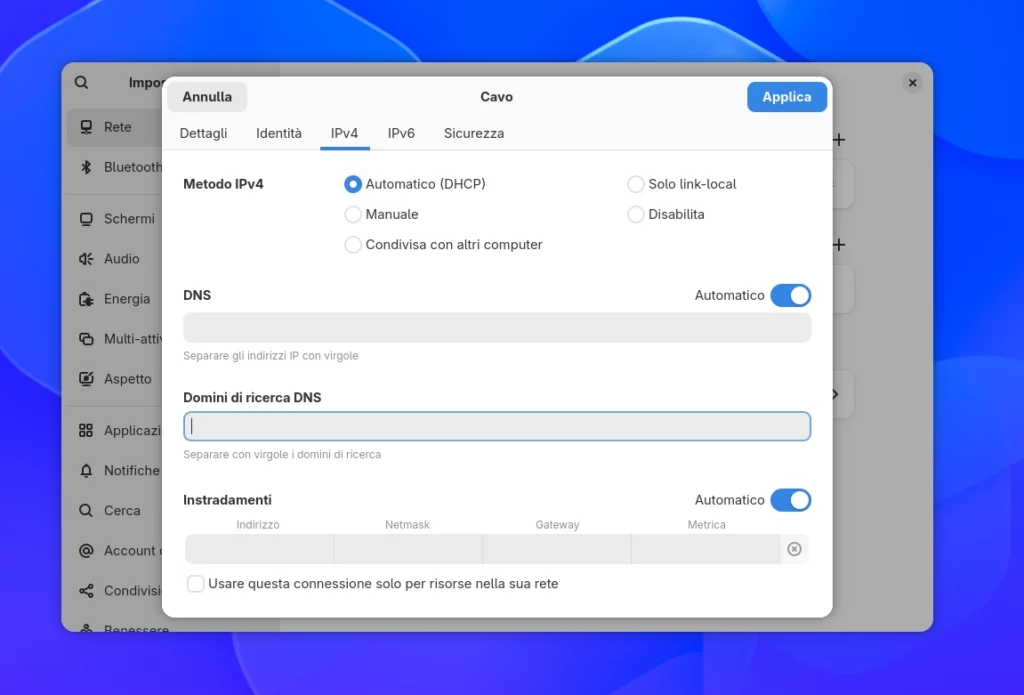Toggle the DNS Automatico switch
Screen dimensions: 1024x695
pyautogui.click(x=790, y=295)
